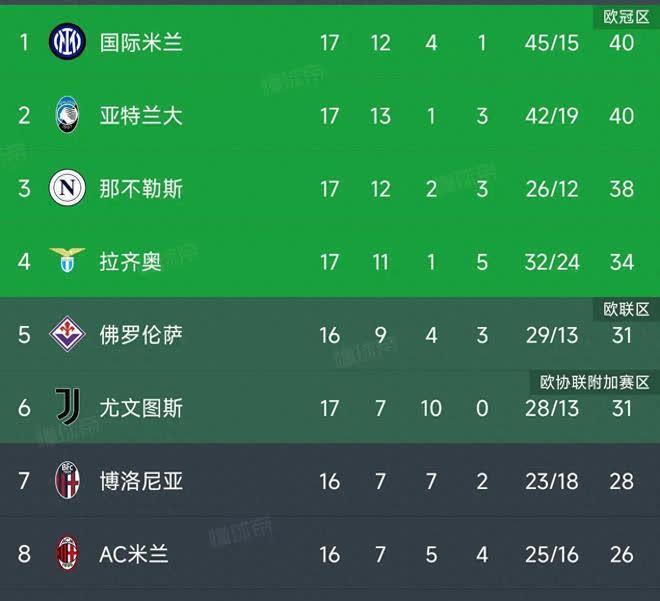Click the Fiorentina purple diamond crest
The image size is (660, 601).
coord(67,334)
